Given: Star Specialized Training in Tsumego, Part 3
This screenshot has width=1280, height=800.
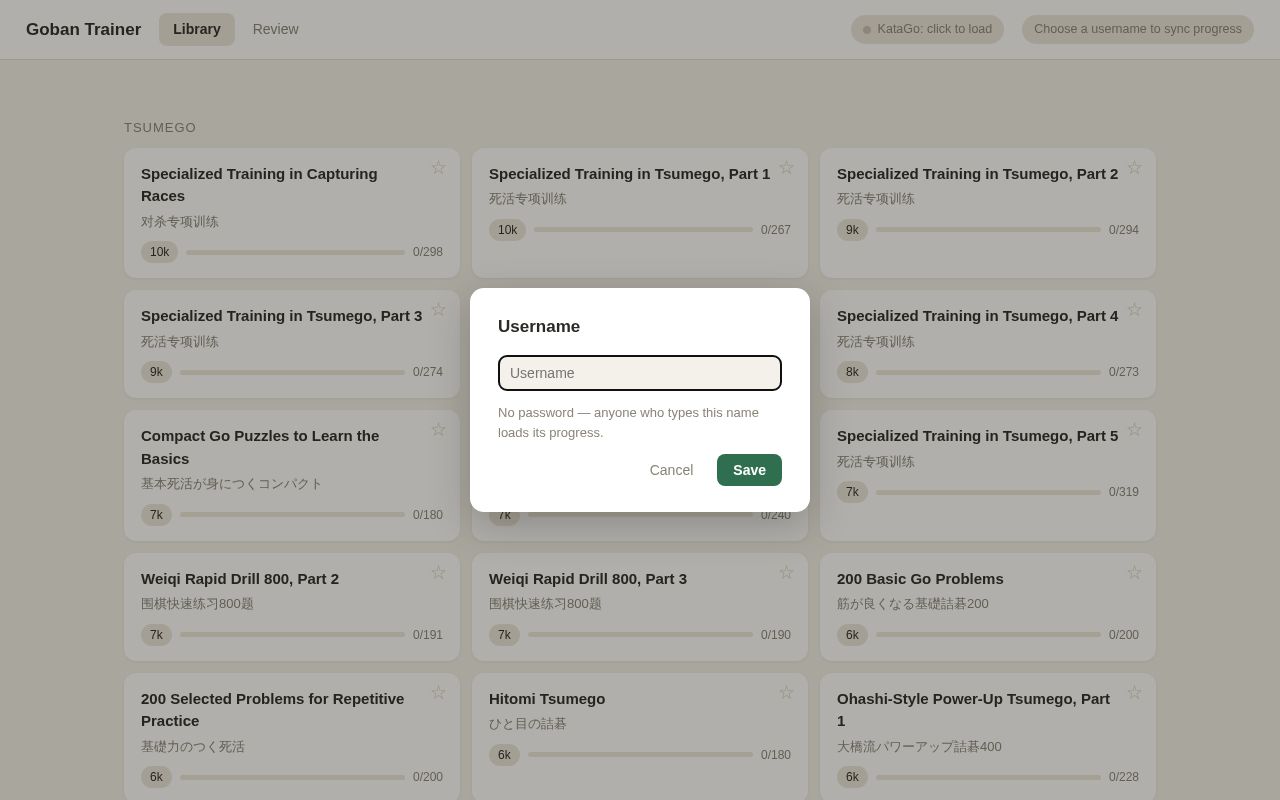Looking at the screenshot, I should click(438, 310).
